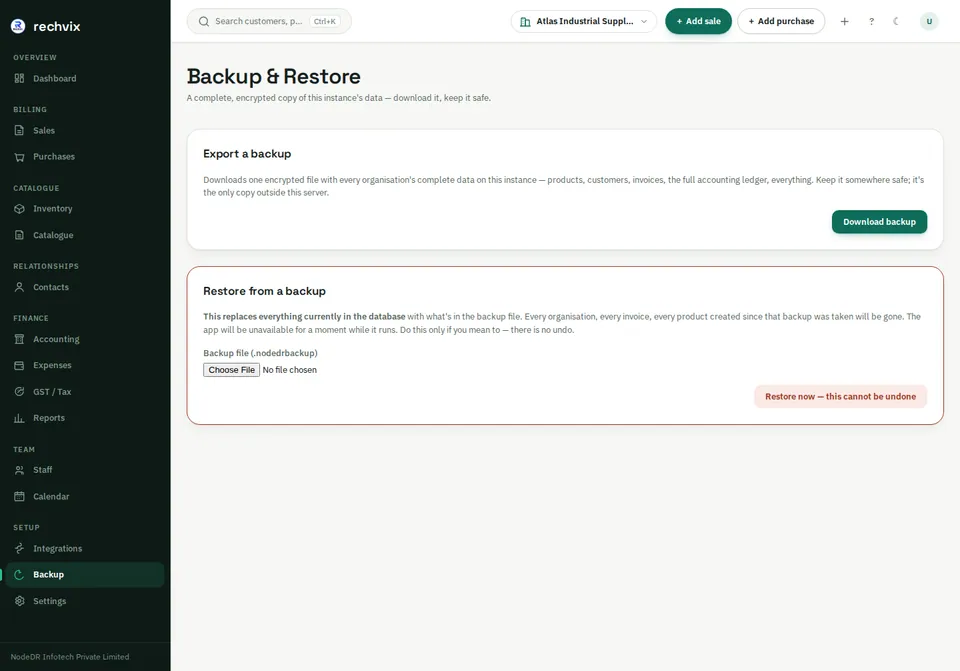This screenshot has width=960, height=671.
Task: Open Expenses page
Action: point(85,365)
